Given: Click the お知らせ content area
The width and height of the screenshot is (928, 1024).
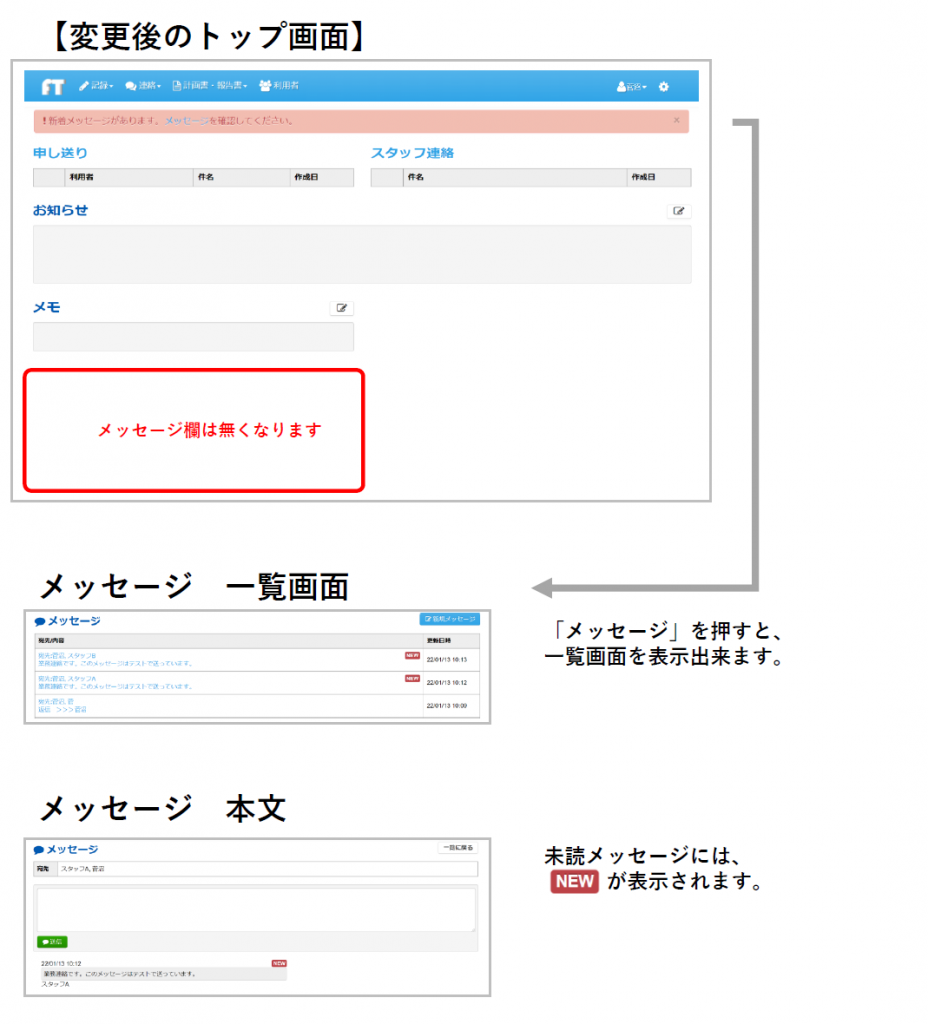Looking at the screenshot, I should 361,254.
